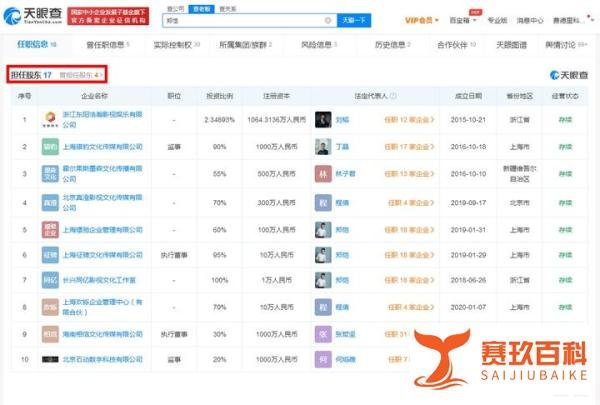Image resolution: width=600 pixels, height=405 pixels.
Task: Open the 天眼图谱 tab
Action: click(x=511, y=45)
